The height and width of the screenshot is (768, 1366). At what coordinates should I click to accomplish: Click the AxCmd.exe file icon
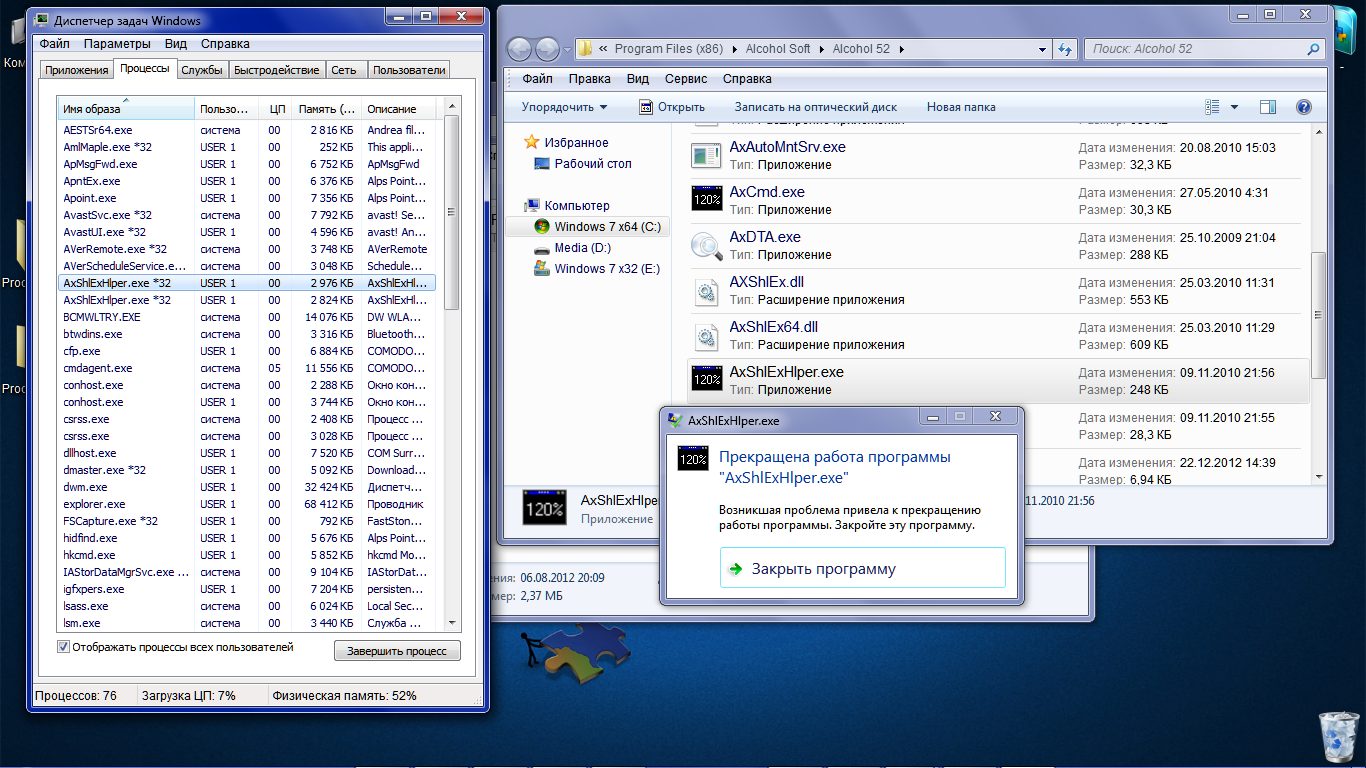pyautogui.click(x=706, y=199)
